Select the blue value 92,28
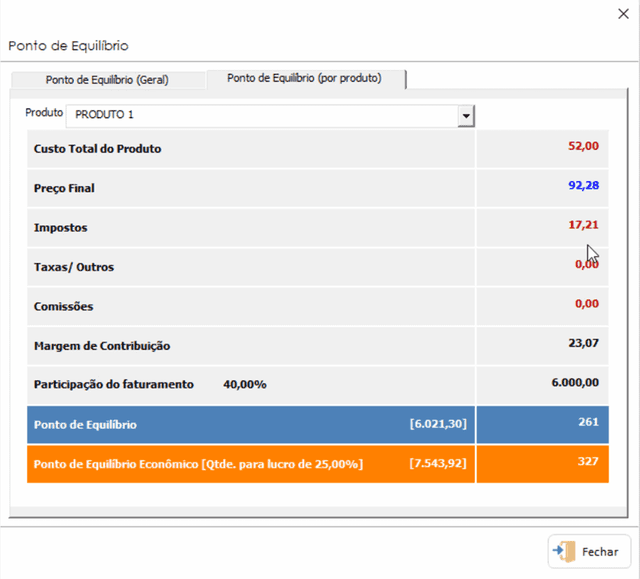 584,185
